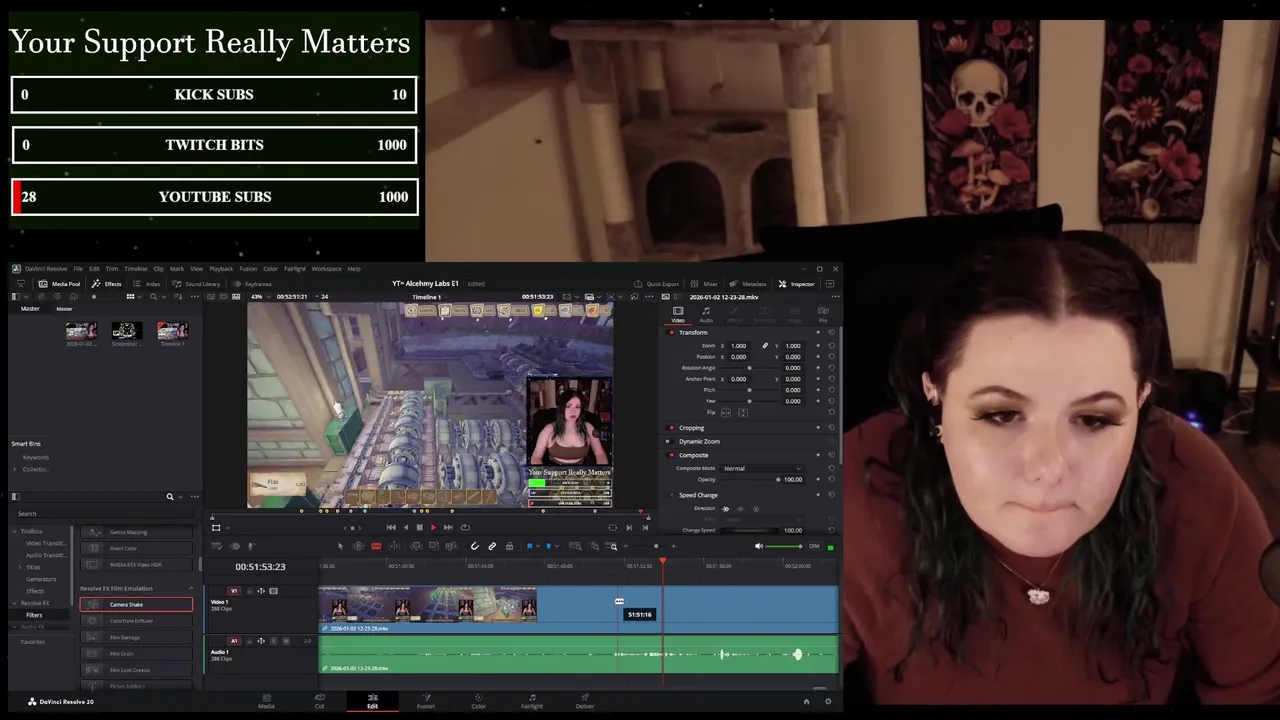Select the Video tab in Inspector
Viewport: 1280px width, 720px height.
click(678, 314)
